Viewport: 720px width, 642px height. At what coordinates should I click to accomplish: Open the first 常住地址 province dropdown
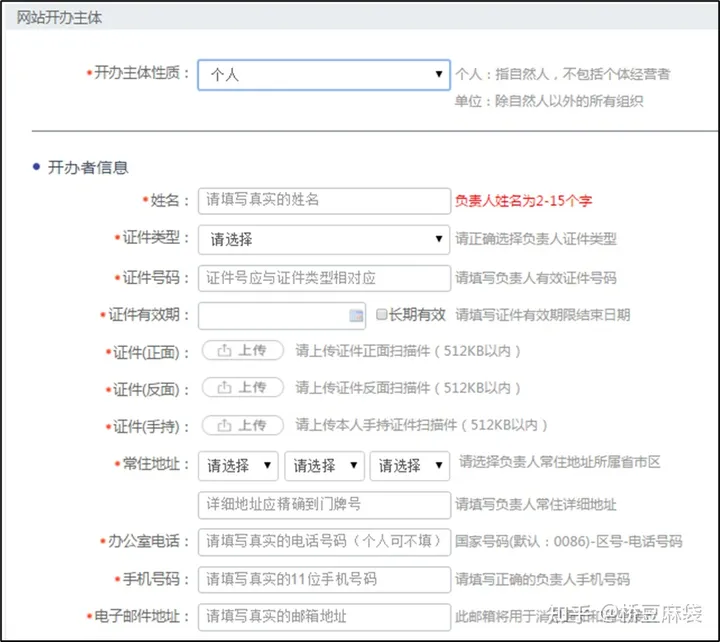click(238, 466)
